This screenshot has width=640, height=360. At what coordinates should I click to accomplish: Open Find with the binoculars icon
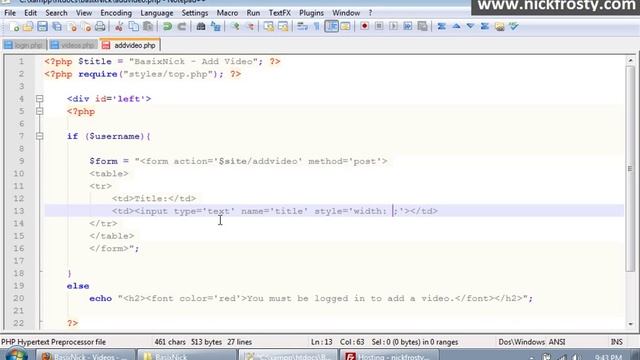[201, 27]
